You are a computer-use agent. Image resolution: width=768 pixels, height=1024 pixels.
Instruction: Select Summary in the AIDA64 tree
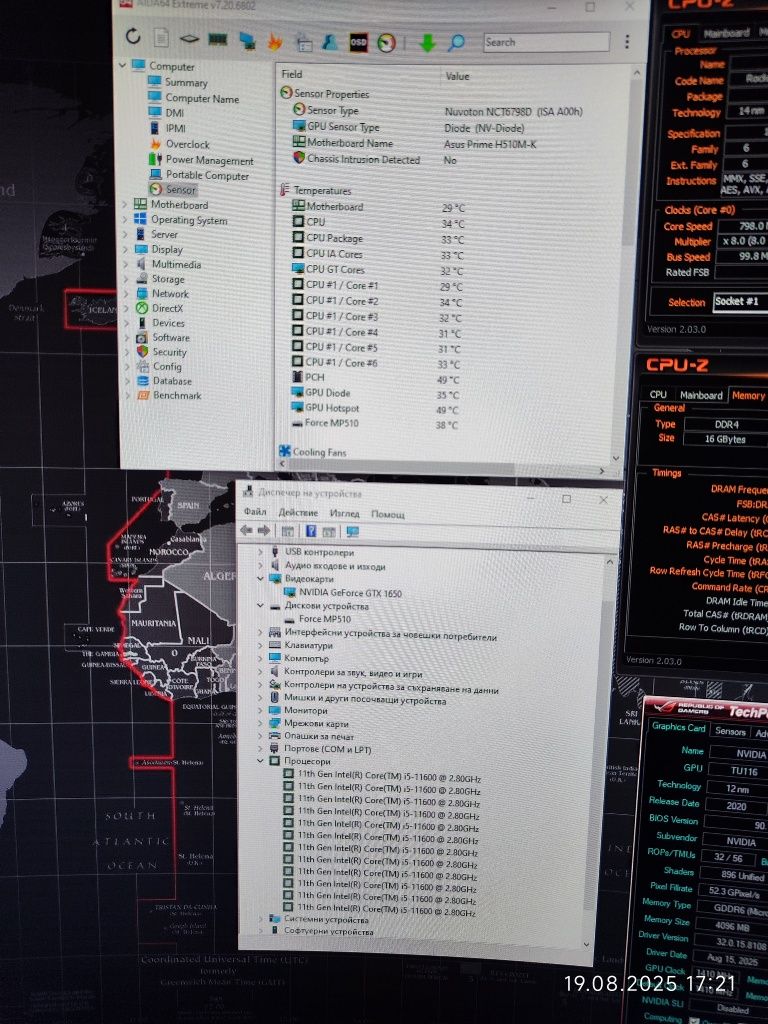[186, 82]
